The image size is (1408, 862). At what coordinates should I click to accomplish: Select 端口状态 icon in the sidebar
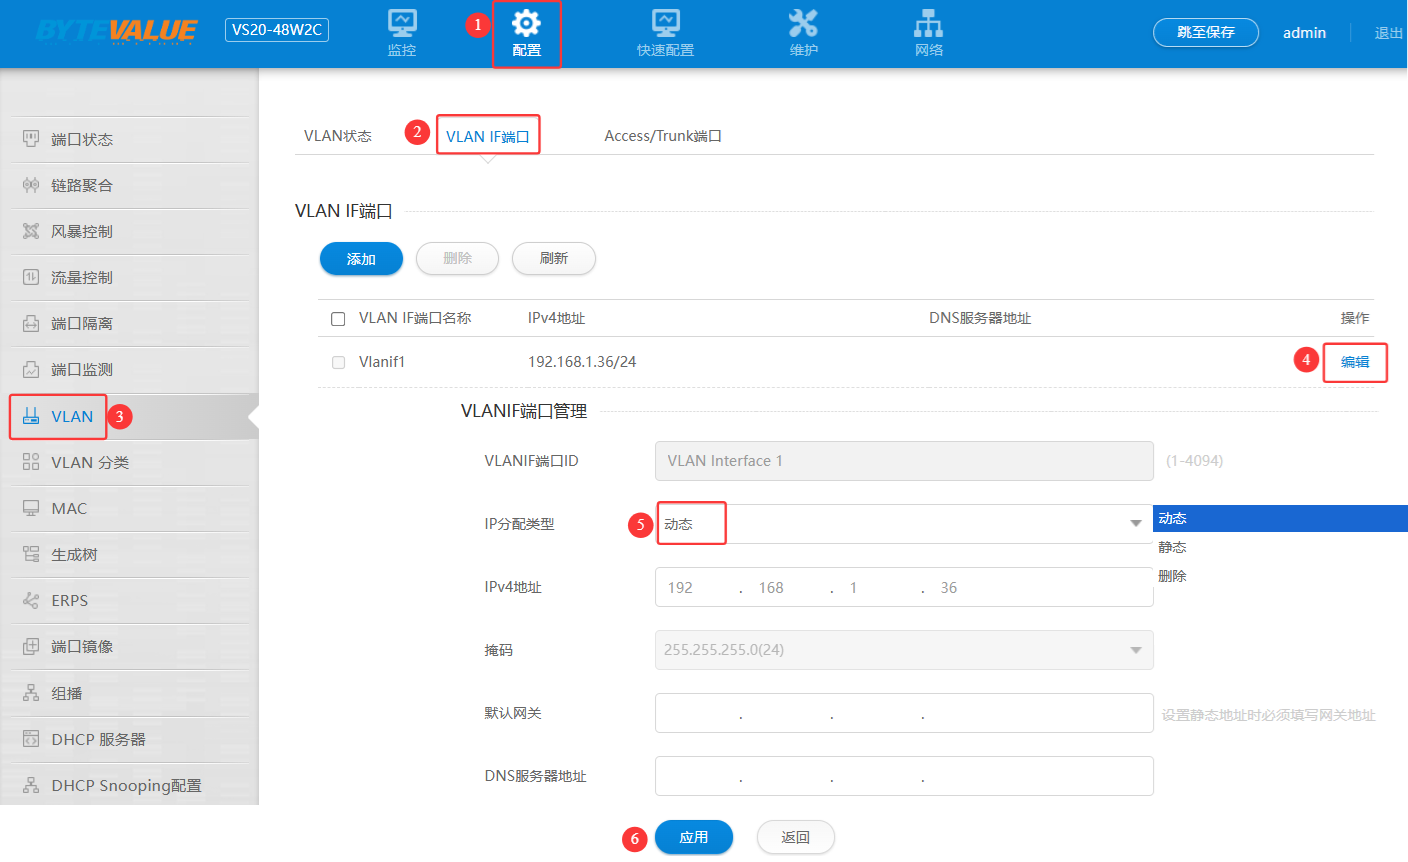click(31, 139)
